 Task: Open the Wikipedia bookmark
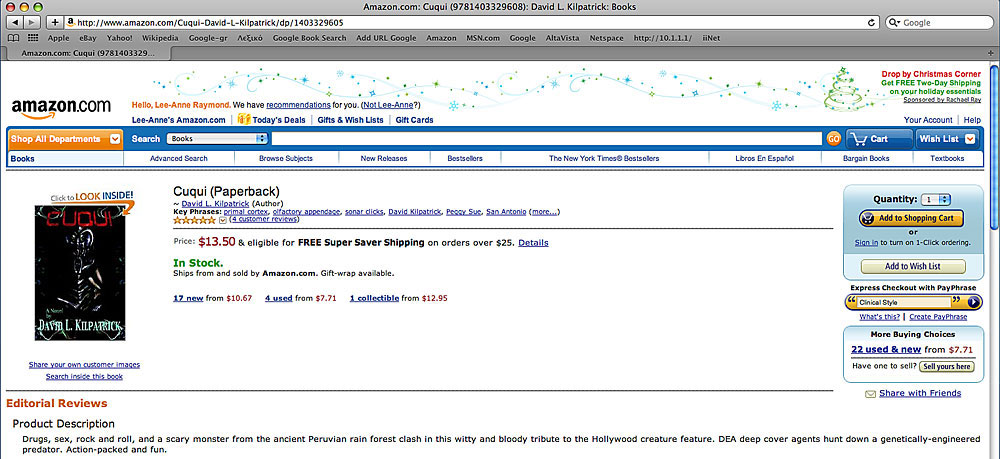[x=160, y=38]
